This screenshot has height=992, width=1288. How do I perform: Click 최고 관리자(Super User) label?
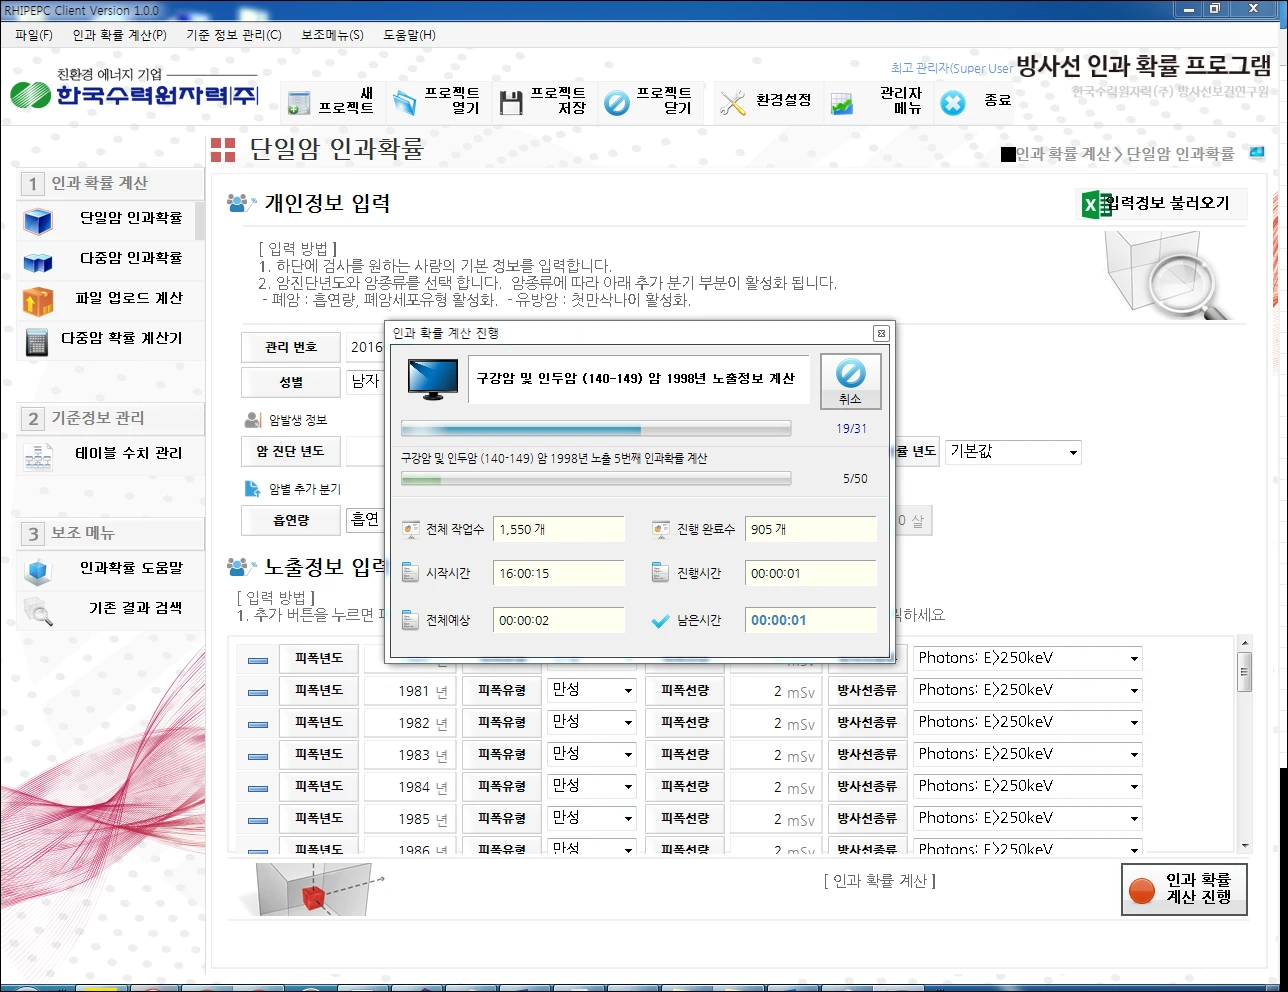952,68
